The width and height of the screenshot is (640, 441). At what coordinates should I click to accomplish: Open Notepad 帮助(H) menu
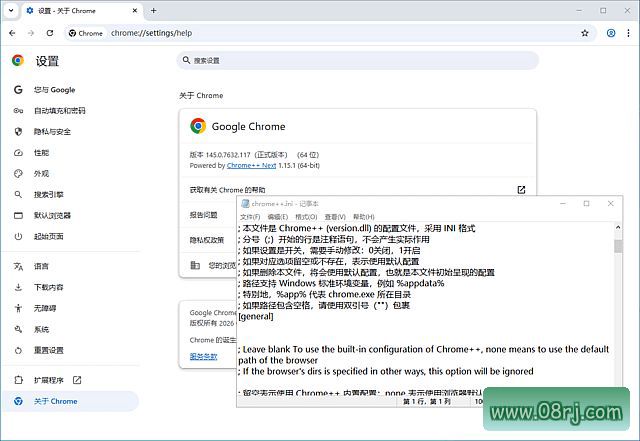[x=364, y=217]
